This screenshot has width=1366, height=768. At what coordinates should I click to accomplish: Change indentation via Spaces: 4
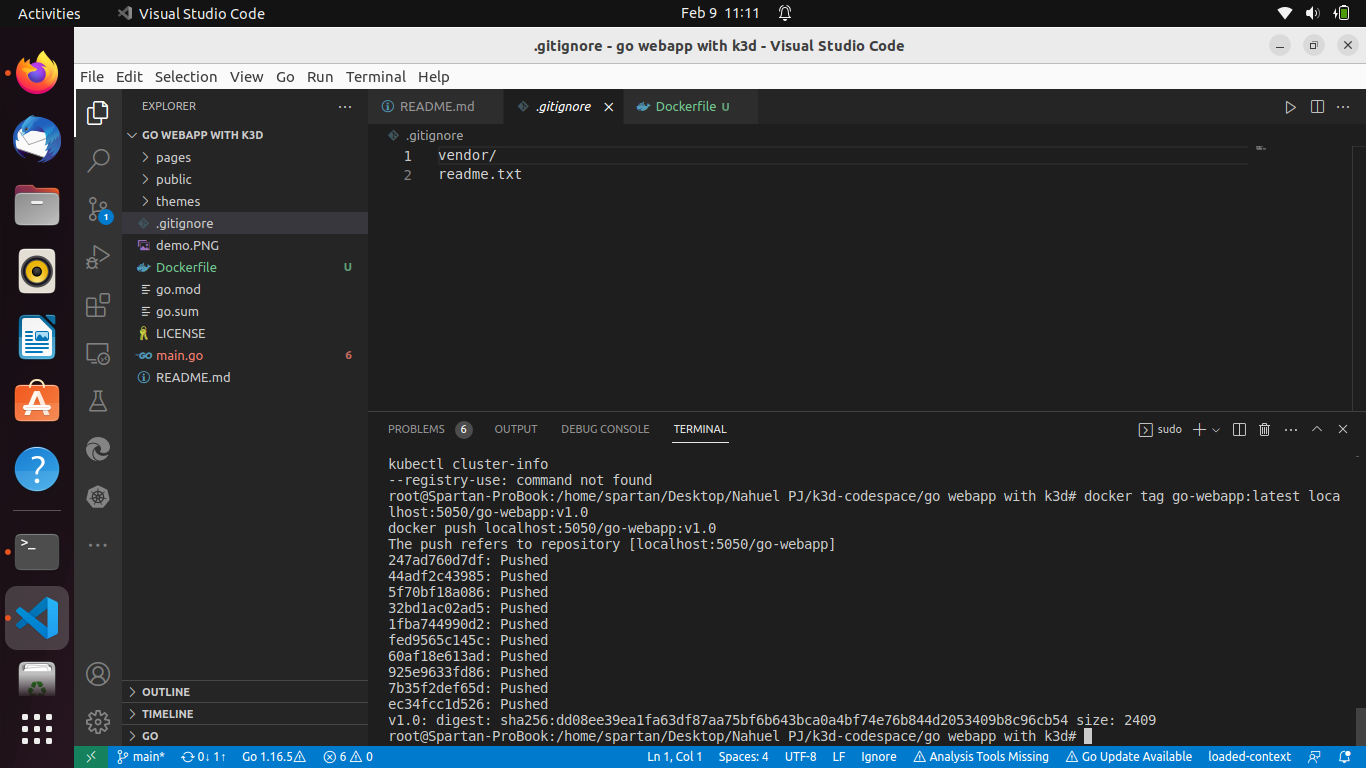744,757
